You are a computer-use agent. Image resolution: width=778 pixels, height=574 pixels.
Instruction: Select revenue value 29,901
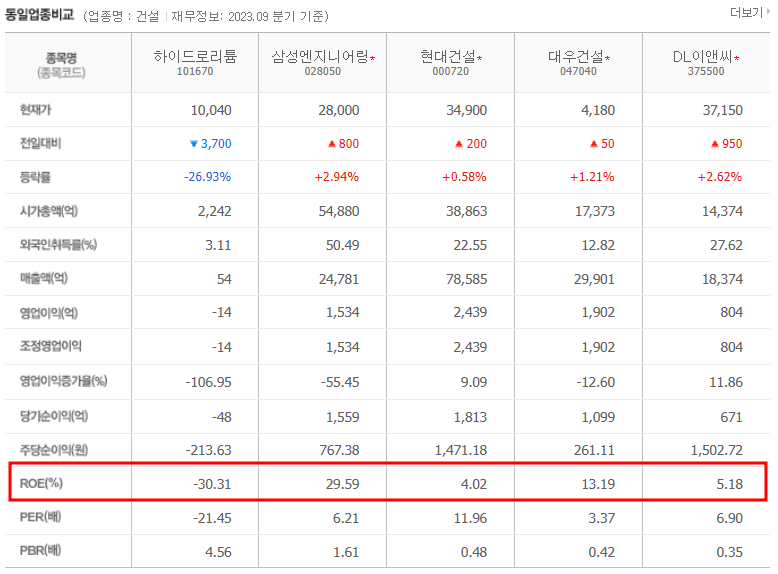coord(594,279)
